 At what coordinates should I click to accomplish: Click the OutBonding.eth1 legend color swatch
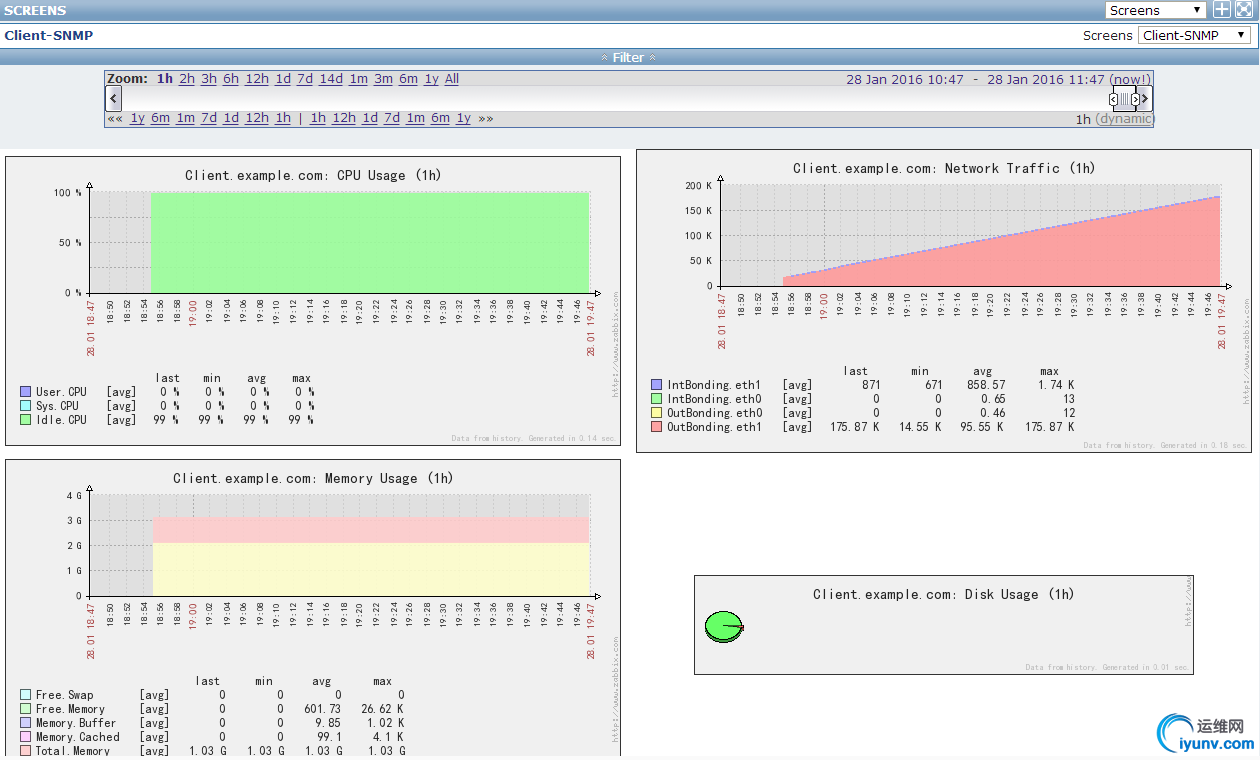[657, 427]
